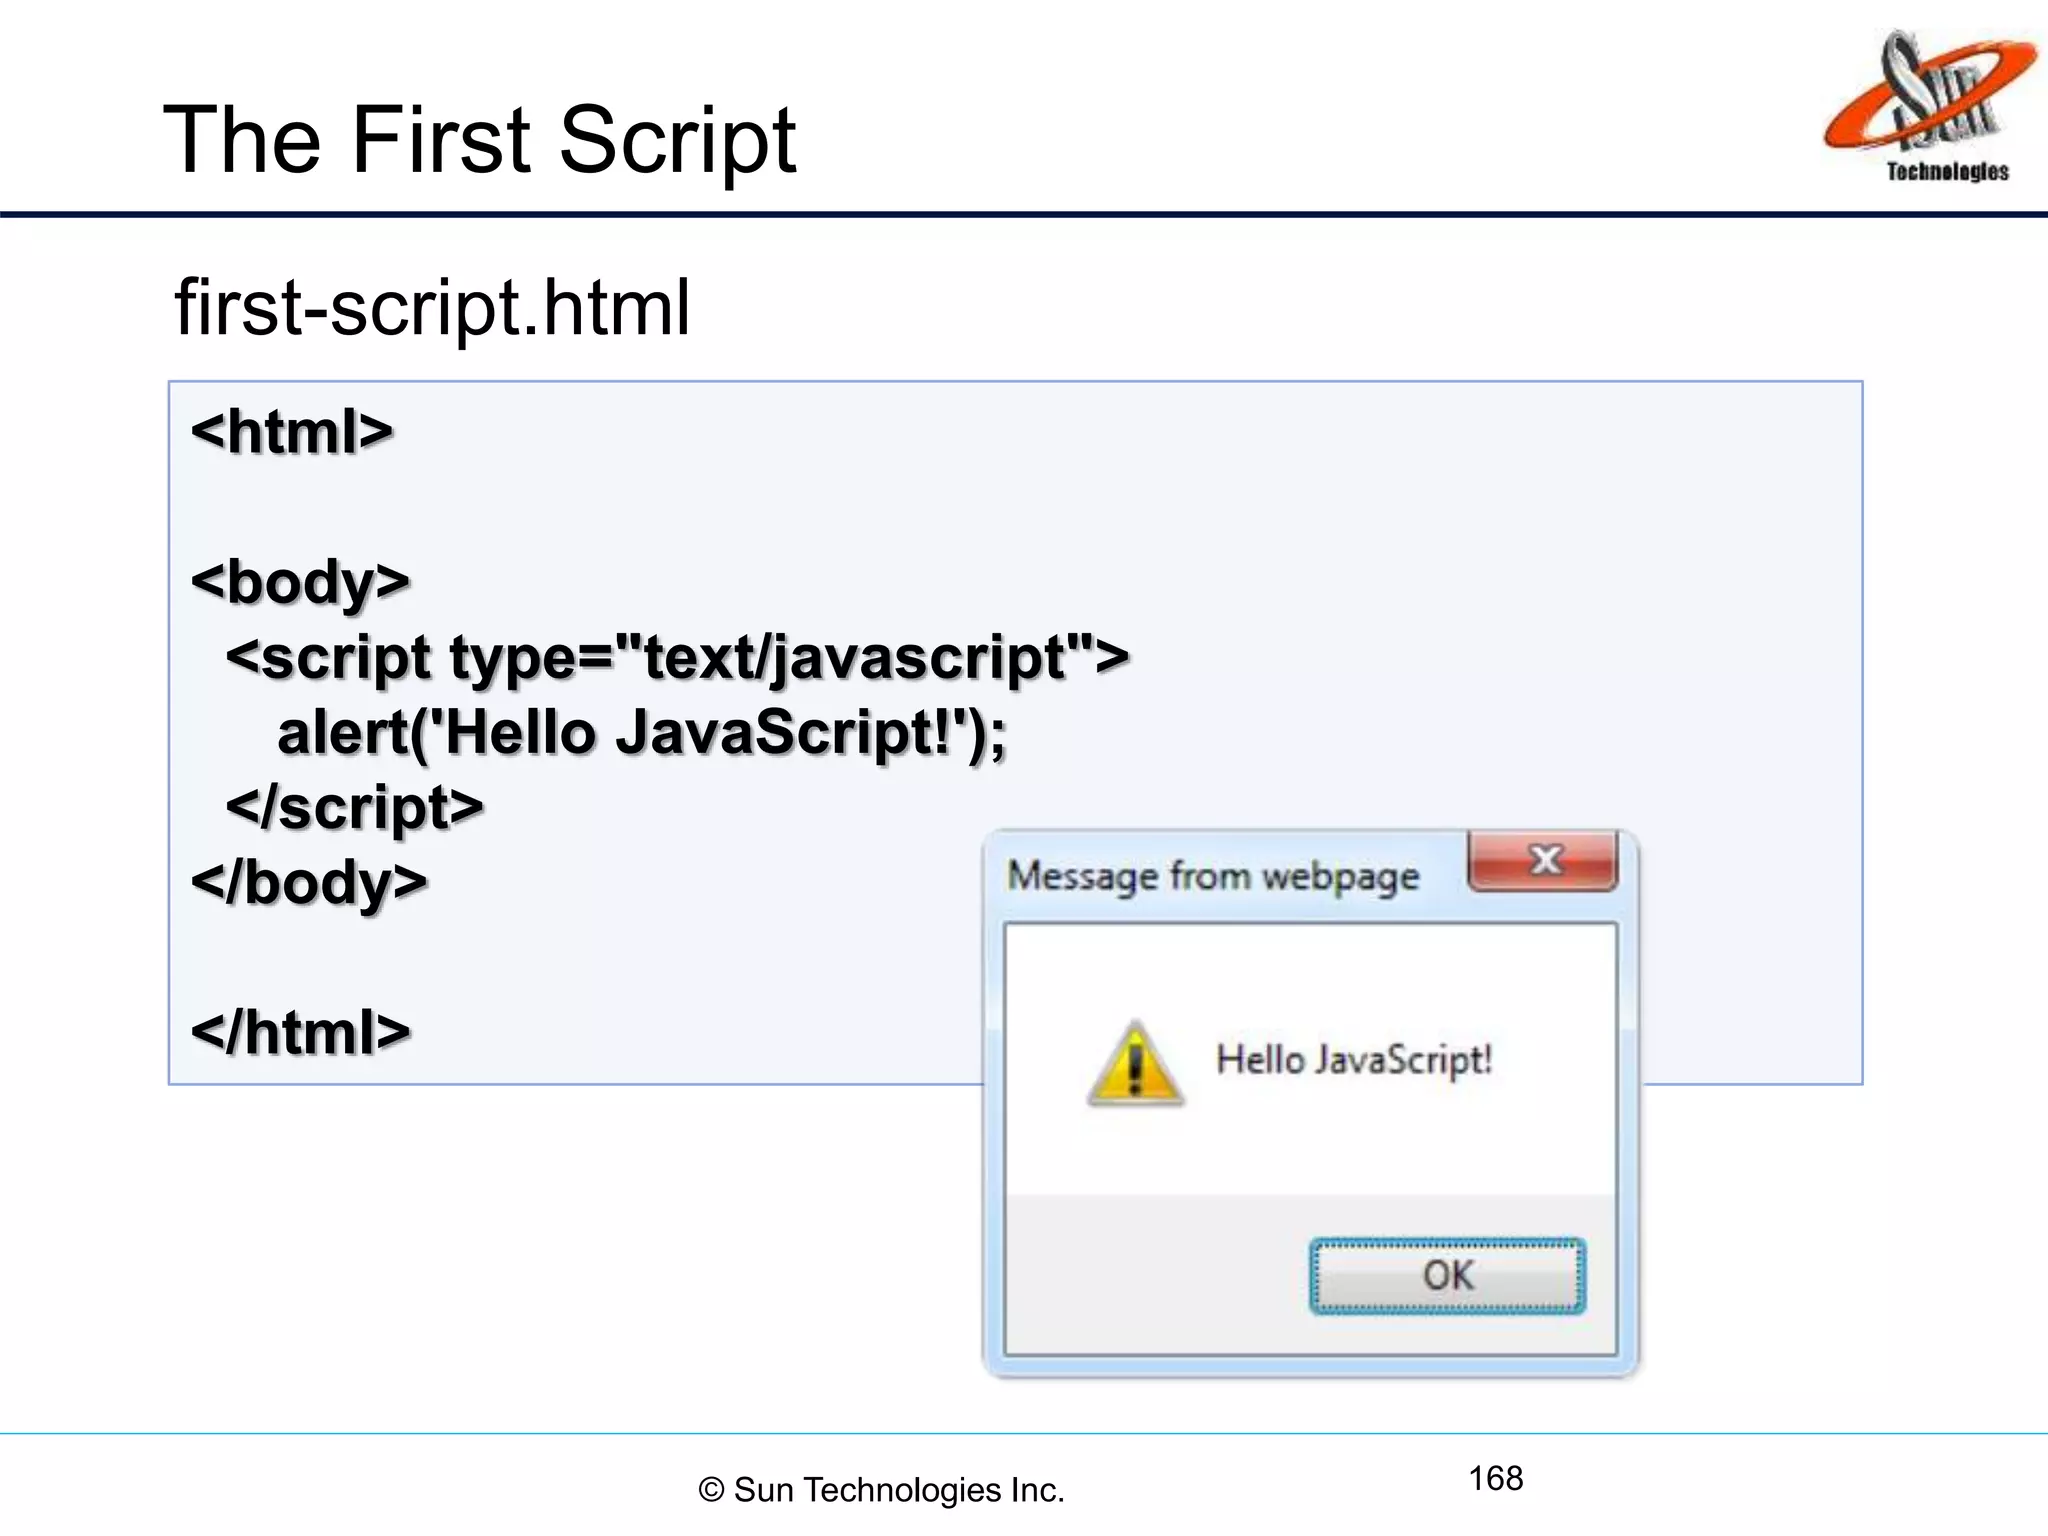Click the 'first-script.html' filename heading

click(432, 307)
